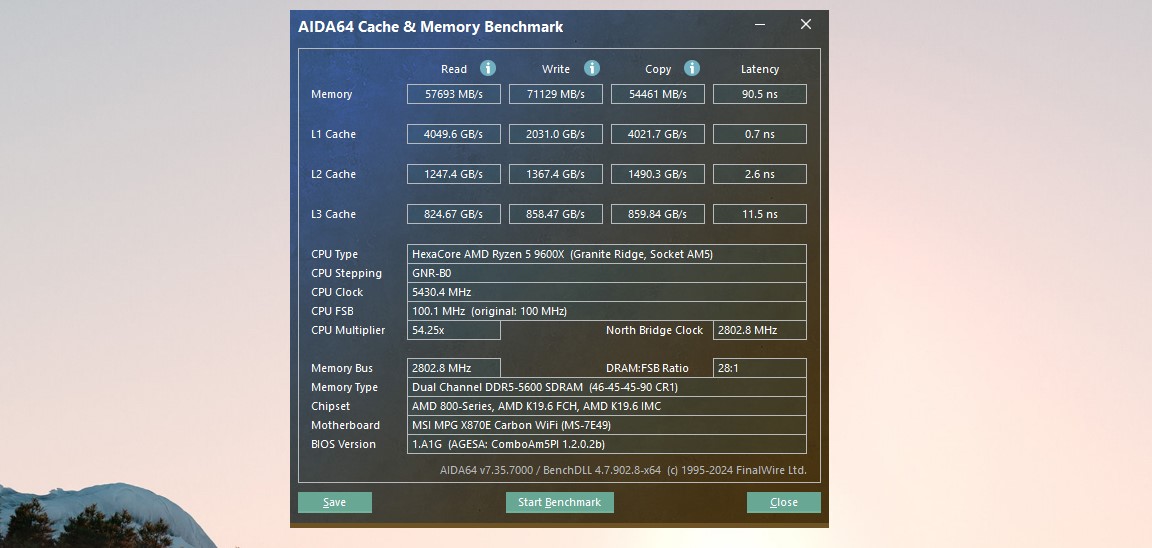Select L3 Cache write value 858.47 GB/s
Screen dimensions: 1152x548
pos(555,214)
